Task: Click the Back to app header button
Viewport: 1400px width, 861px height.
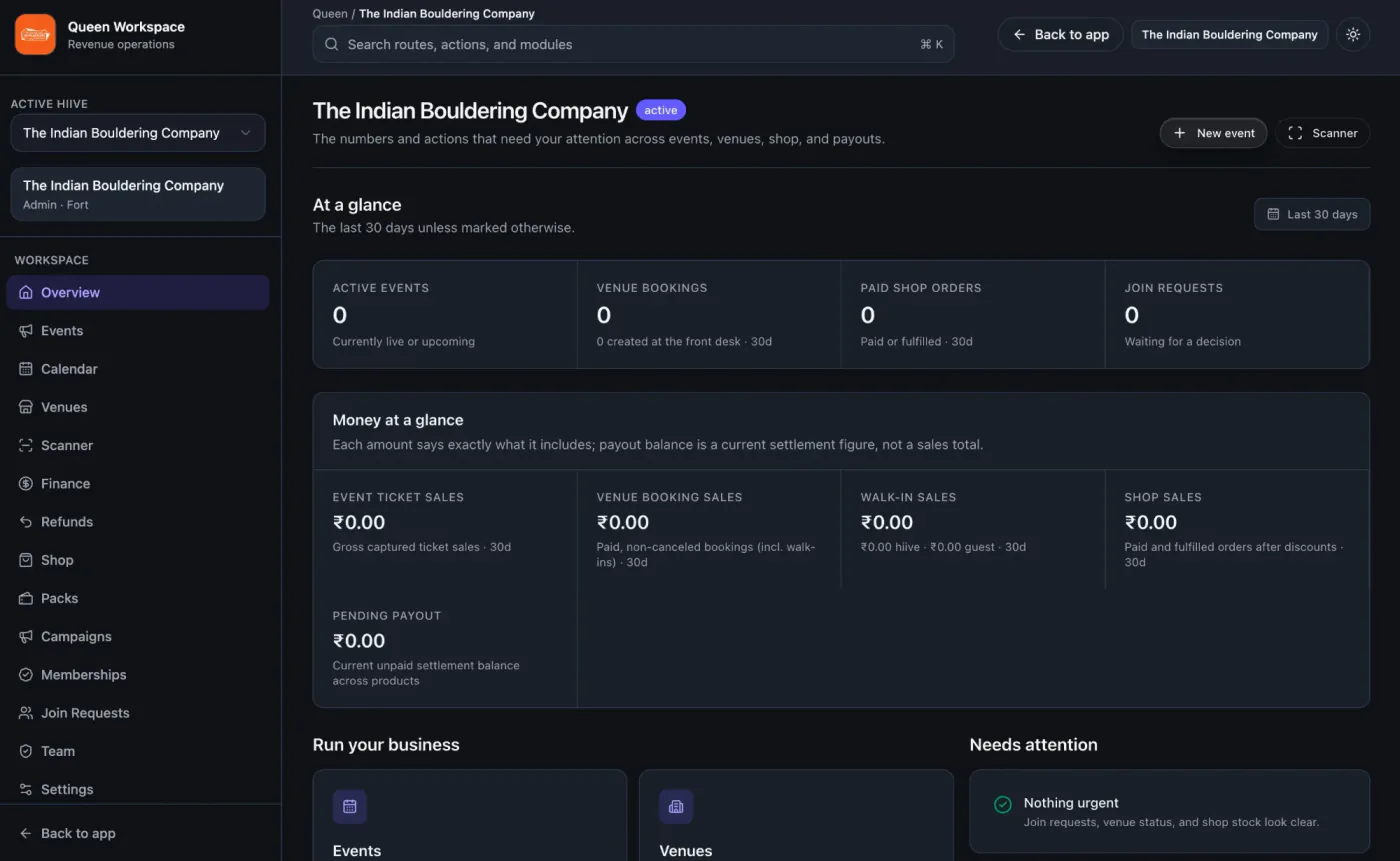Action: pos(1061,35)
